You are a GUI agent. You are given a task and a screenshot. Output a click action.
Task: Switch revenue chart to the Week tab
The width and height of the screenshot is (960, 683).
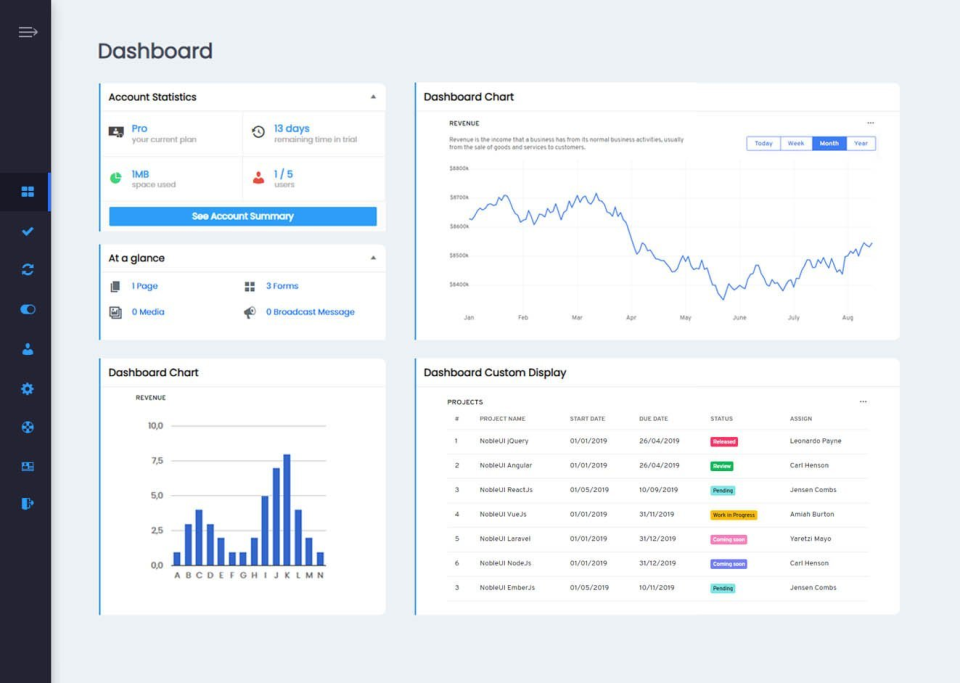796,143
